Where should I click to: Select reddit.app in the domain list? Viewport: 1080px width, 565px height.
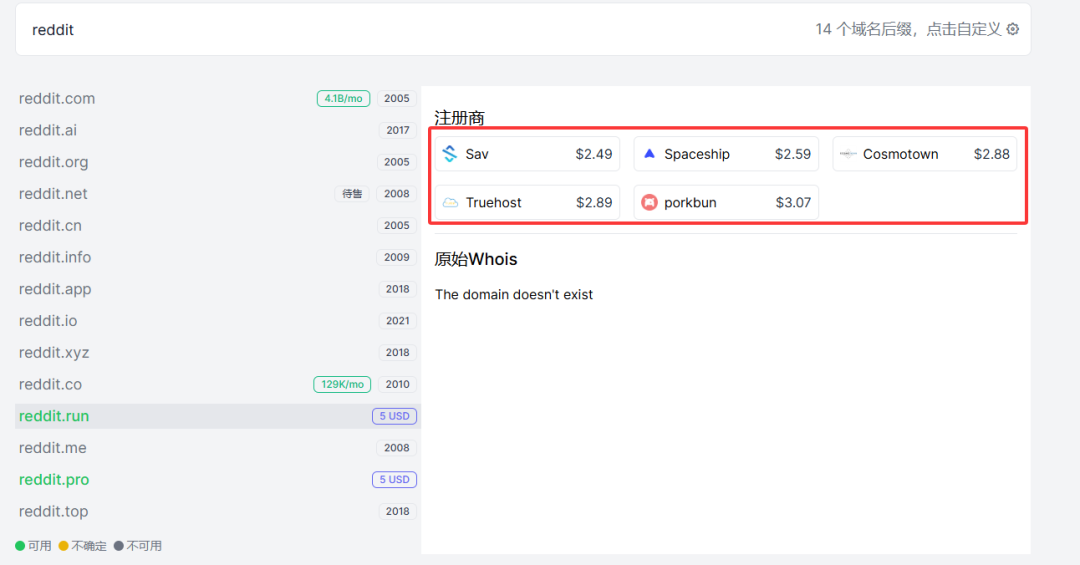(218, 289)
